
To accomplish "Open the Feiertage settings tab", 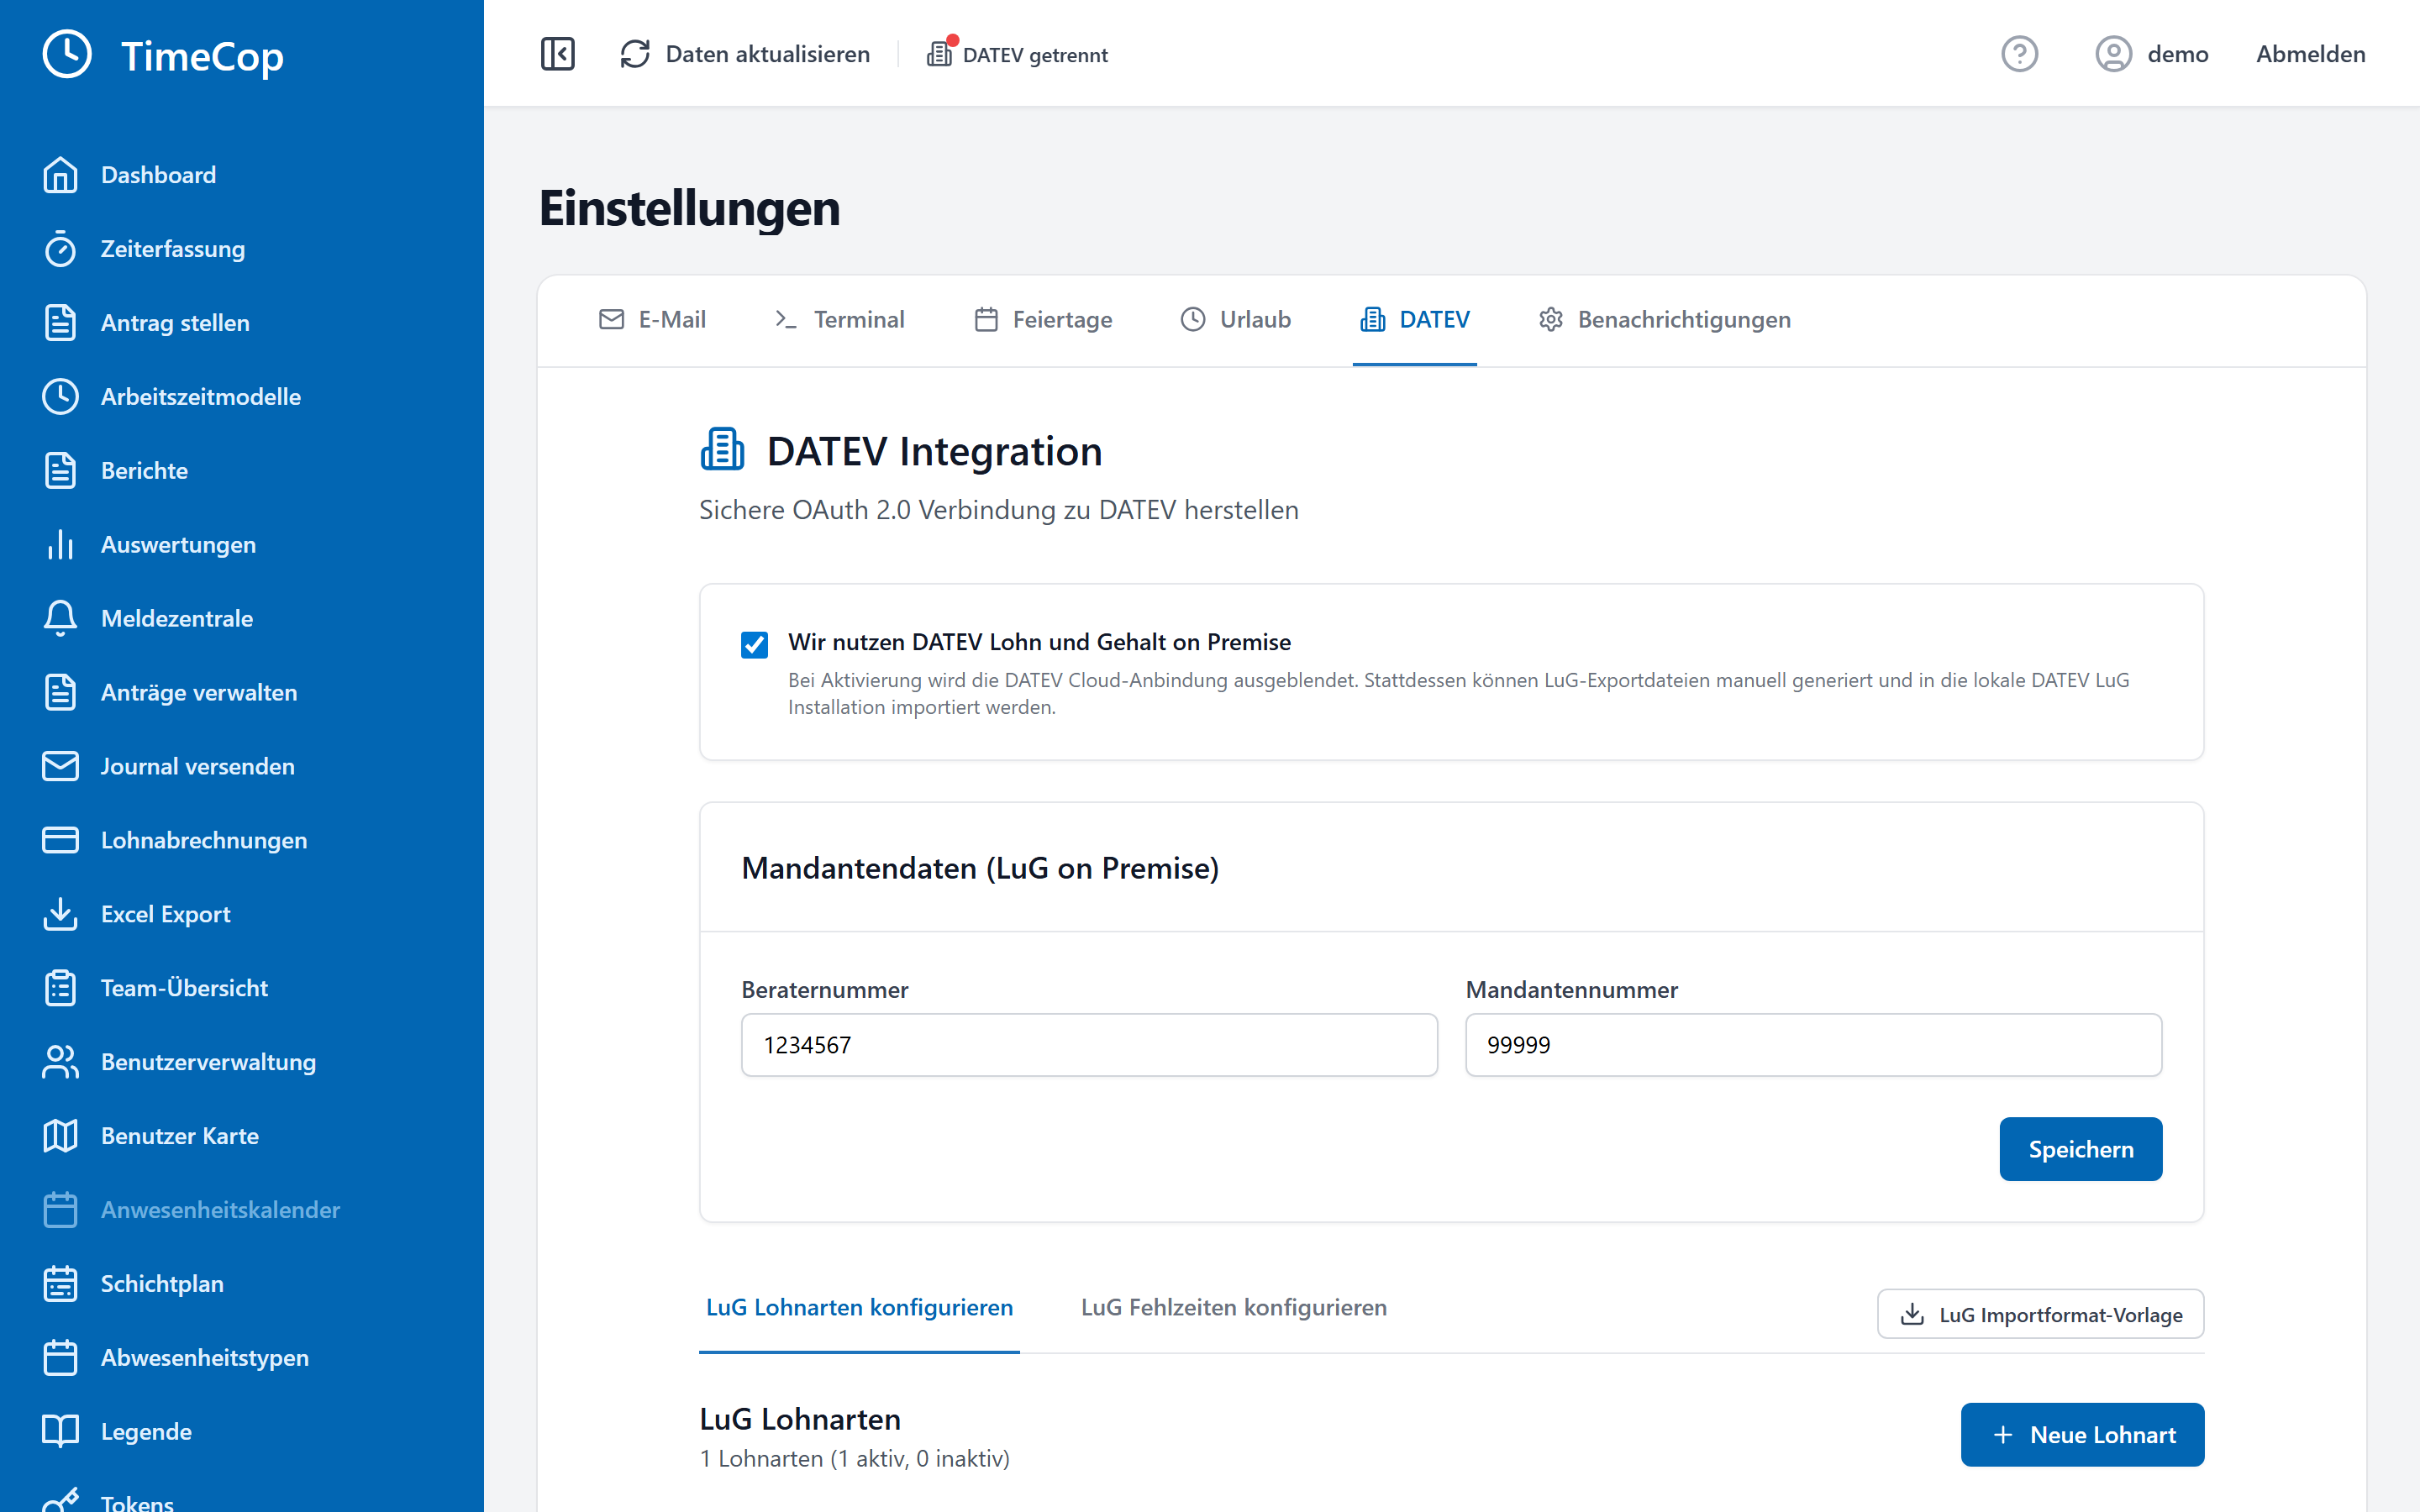I will tap(1043, 319).
